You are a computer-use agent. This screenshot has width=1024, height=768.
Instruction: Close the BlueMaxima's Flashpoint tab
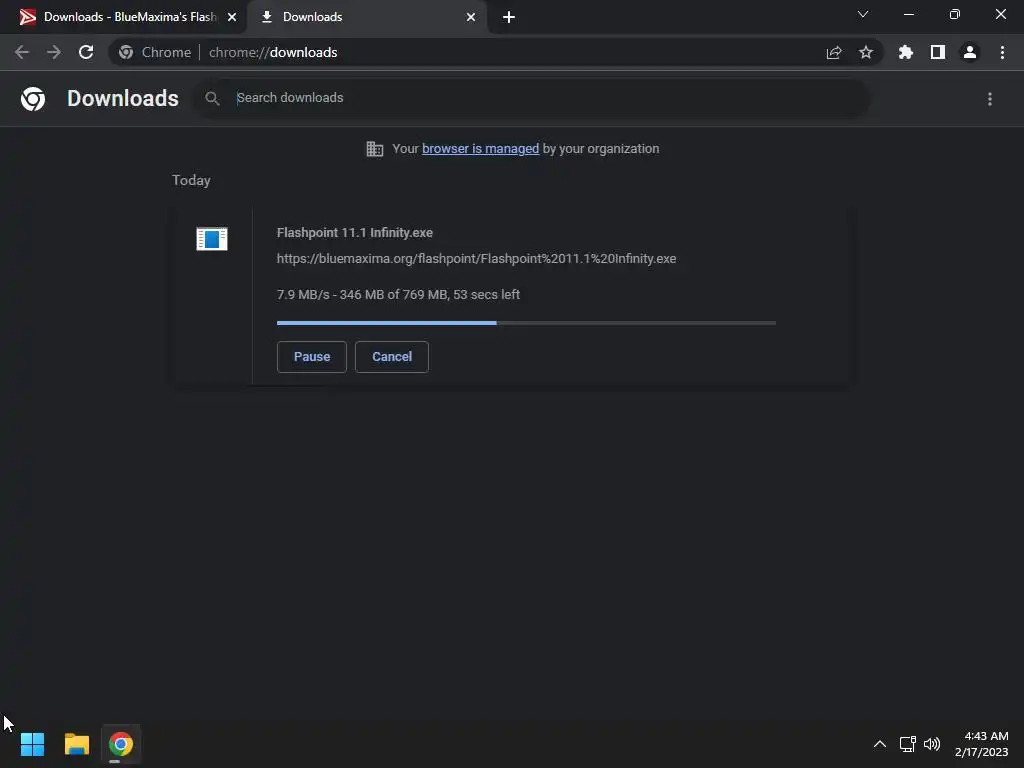[232, 17]
